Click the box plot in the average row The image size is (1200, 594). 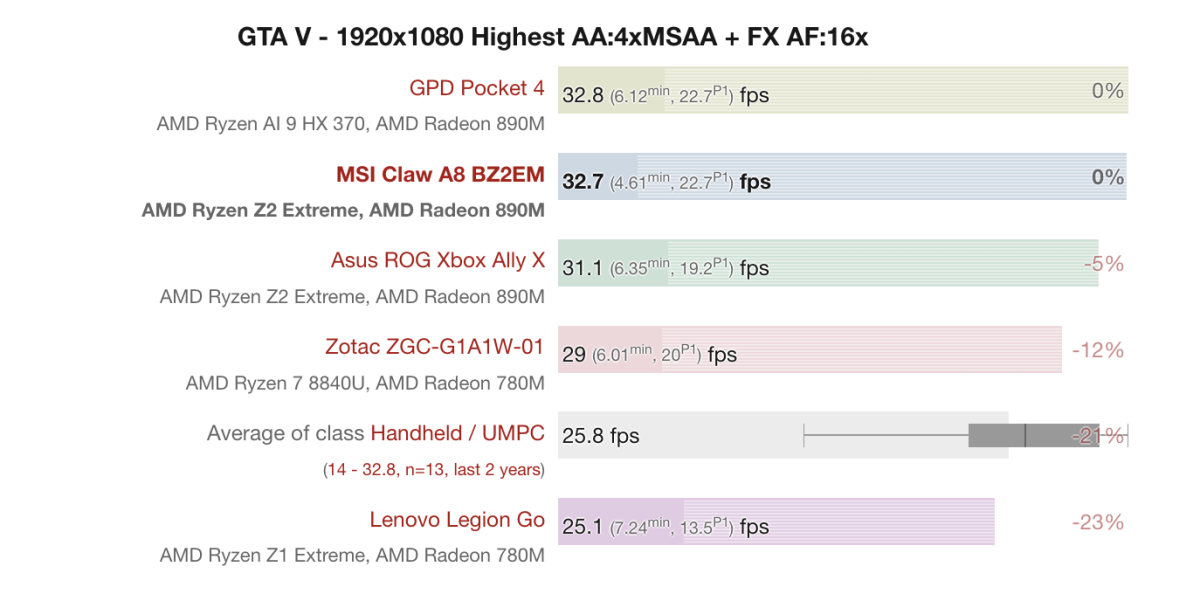1030,435
